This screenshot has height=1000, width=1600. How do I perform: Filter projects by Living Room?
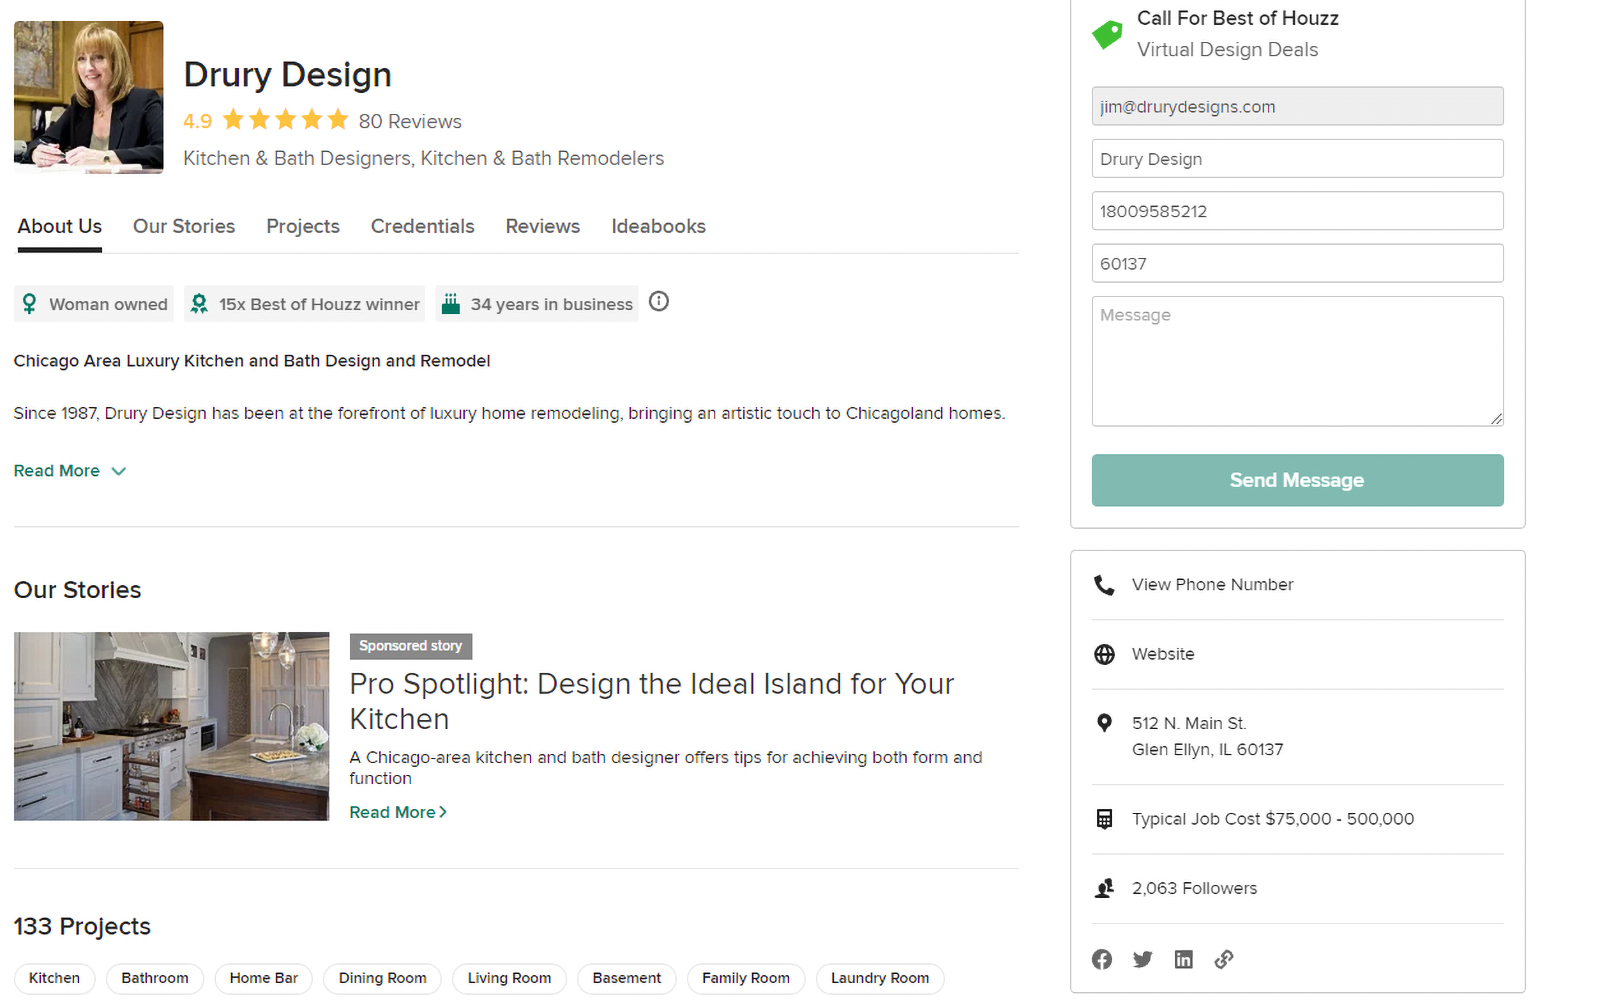[x=509, y=978]
